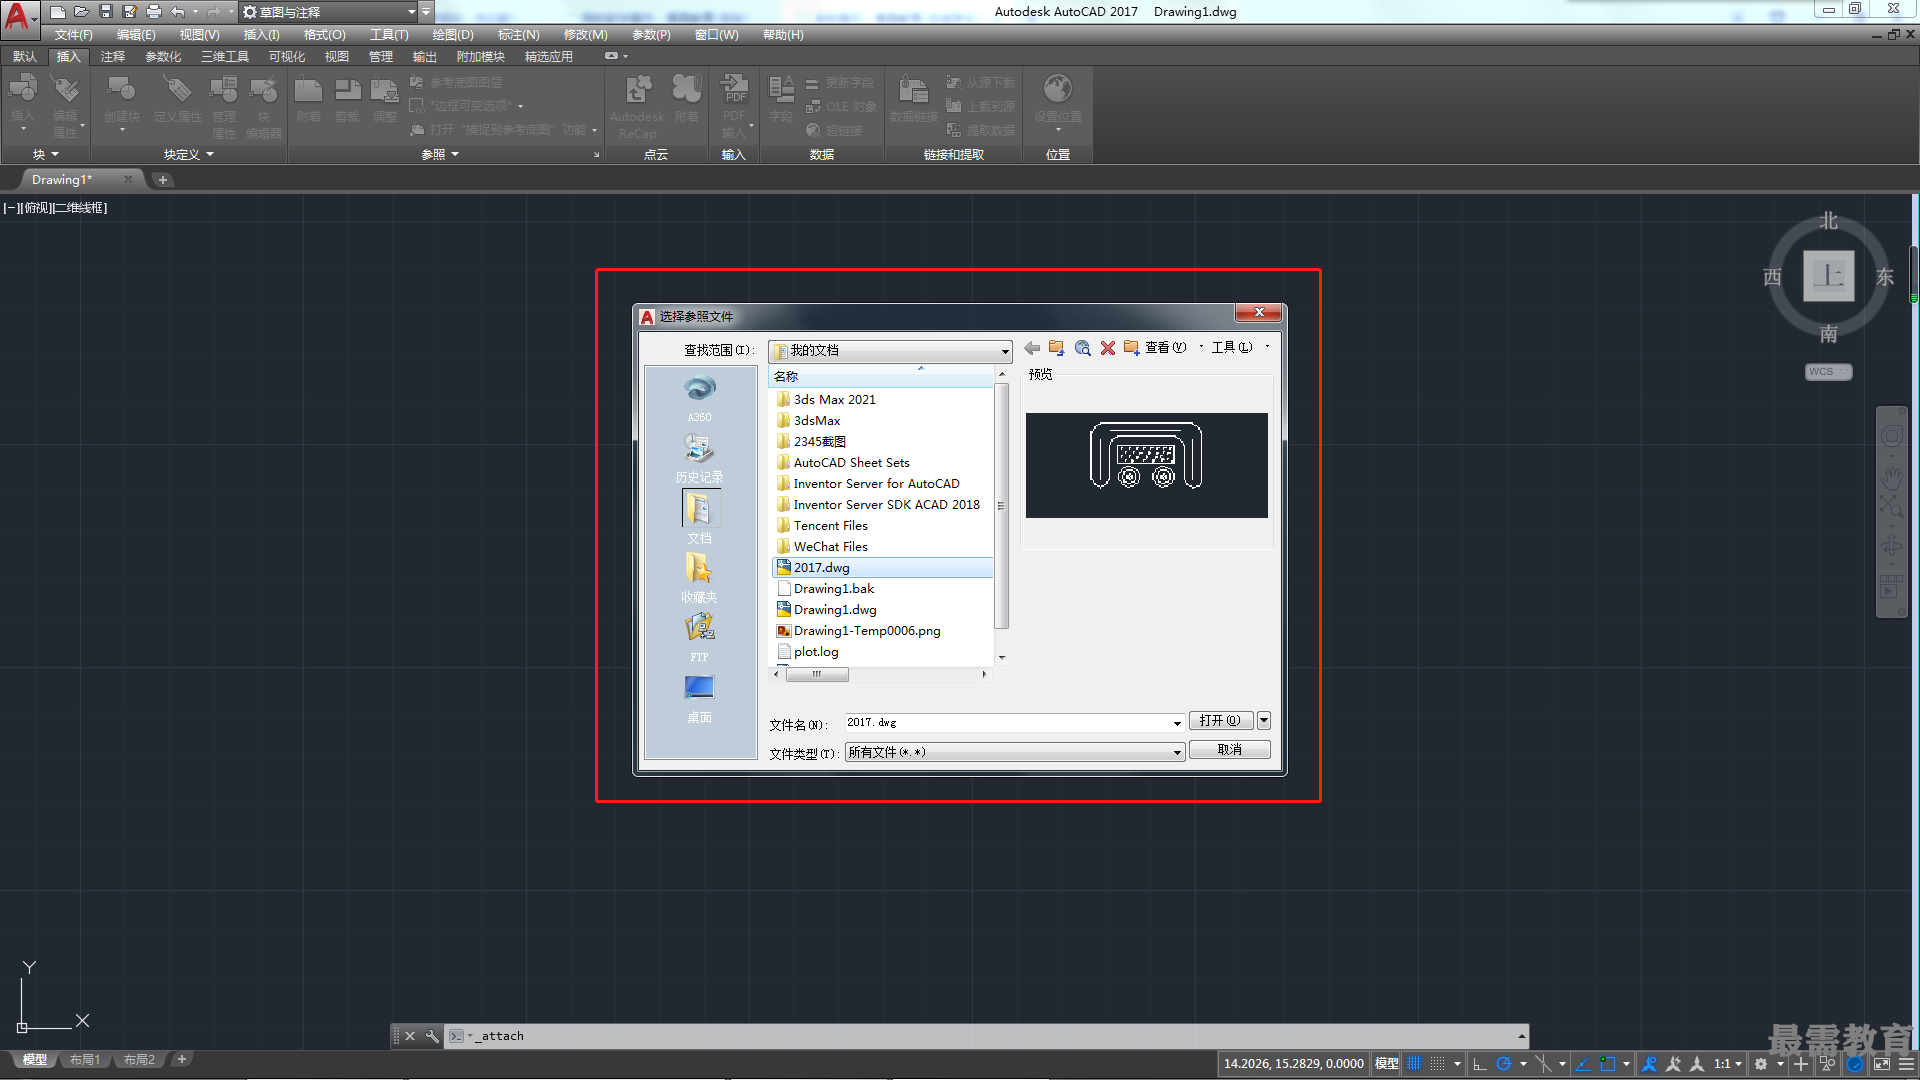This screenshot has height=1080, width=1920.
Task: Click the file list scroll-down arrow
Action: [1001, 658]
